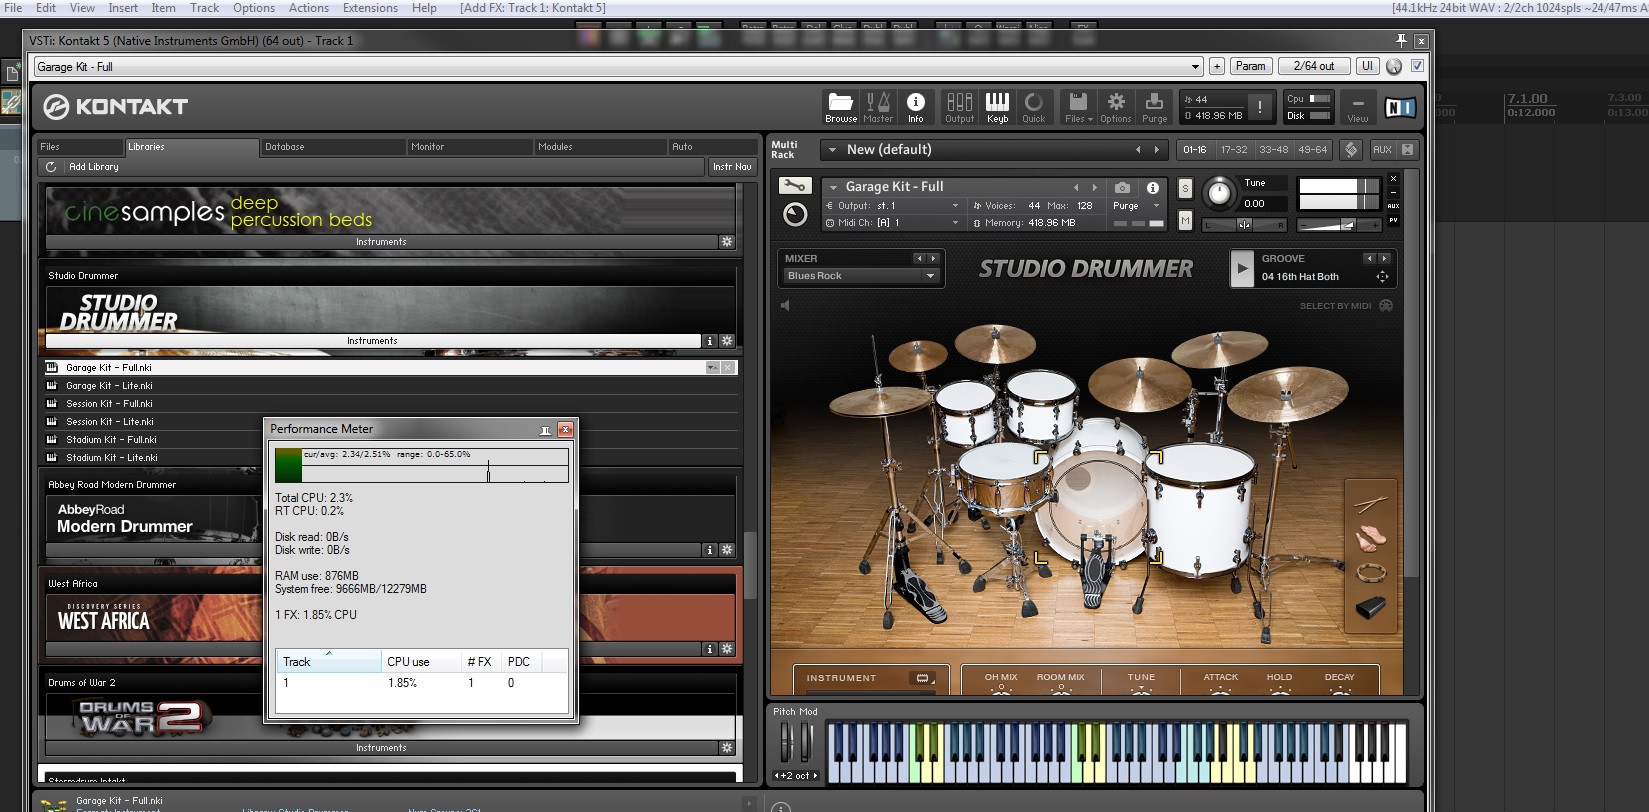The image size is (1649, 812).
Task: Open the Info pane icon
Action: coord(915,106)
